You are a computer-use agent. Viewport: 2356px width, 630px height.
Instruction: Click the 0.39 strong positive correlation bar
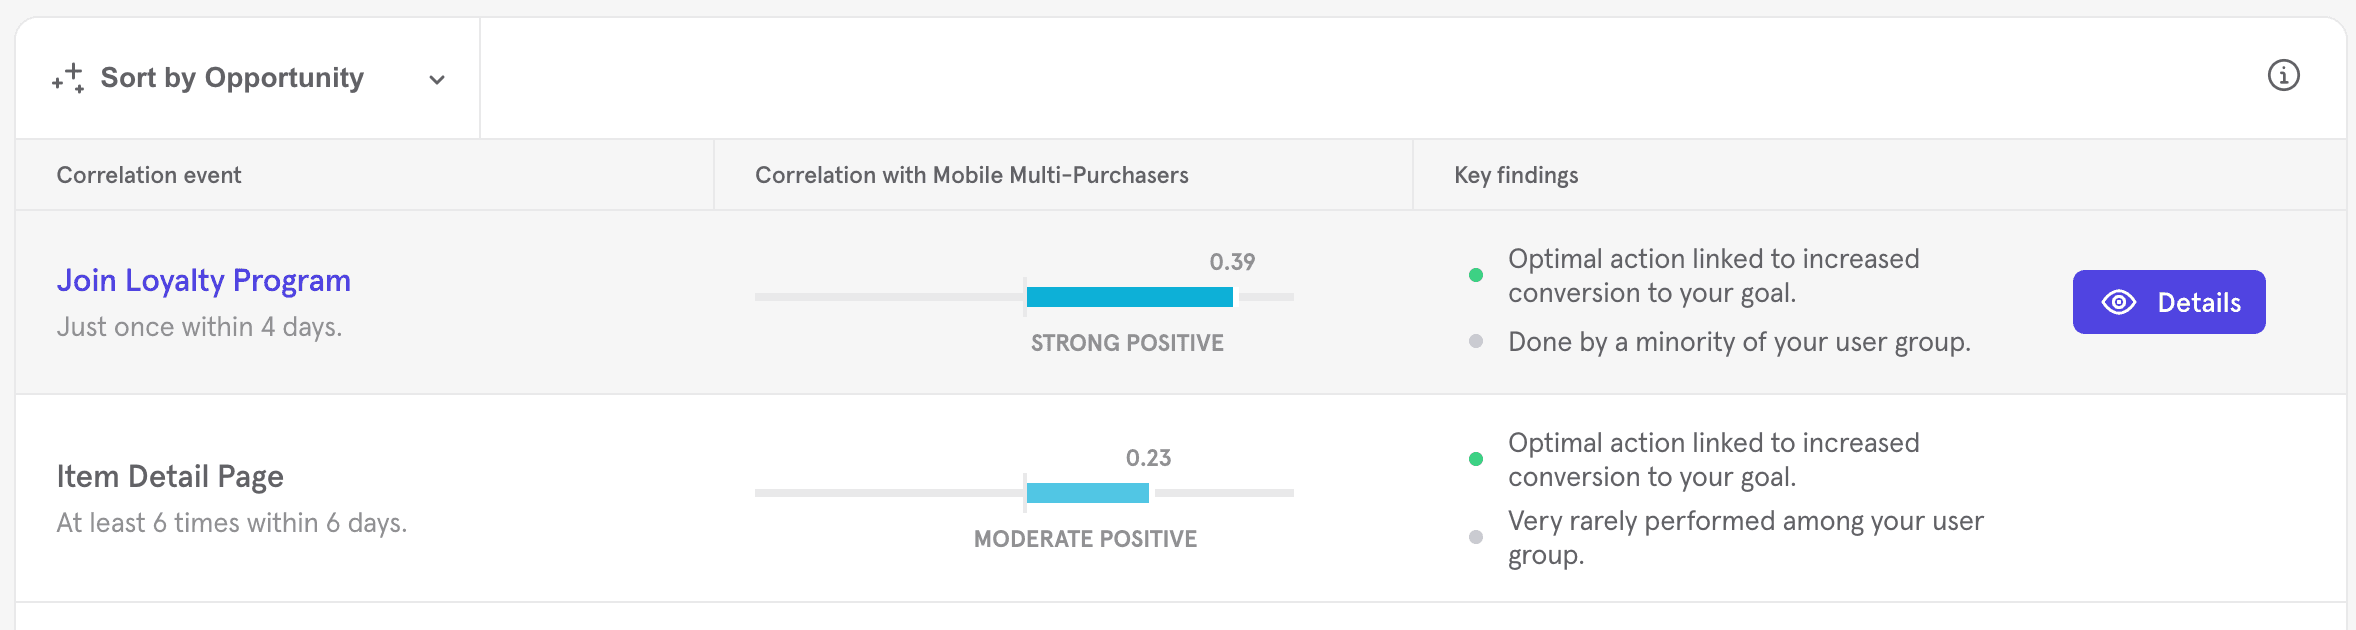(1129, 297)
